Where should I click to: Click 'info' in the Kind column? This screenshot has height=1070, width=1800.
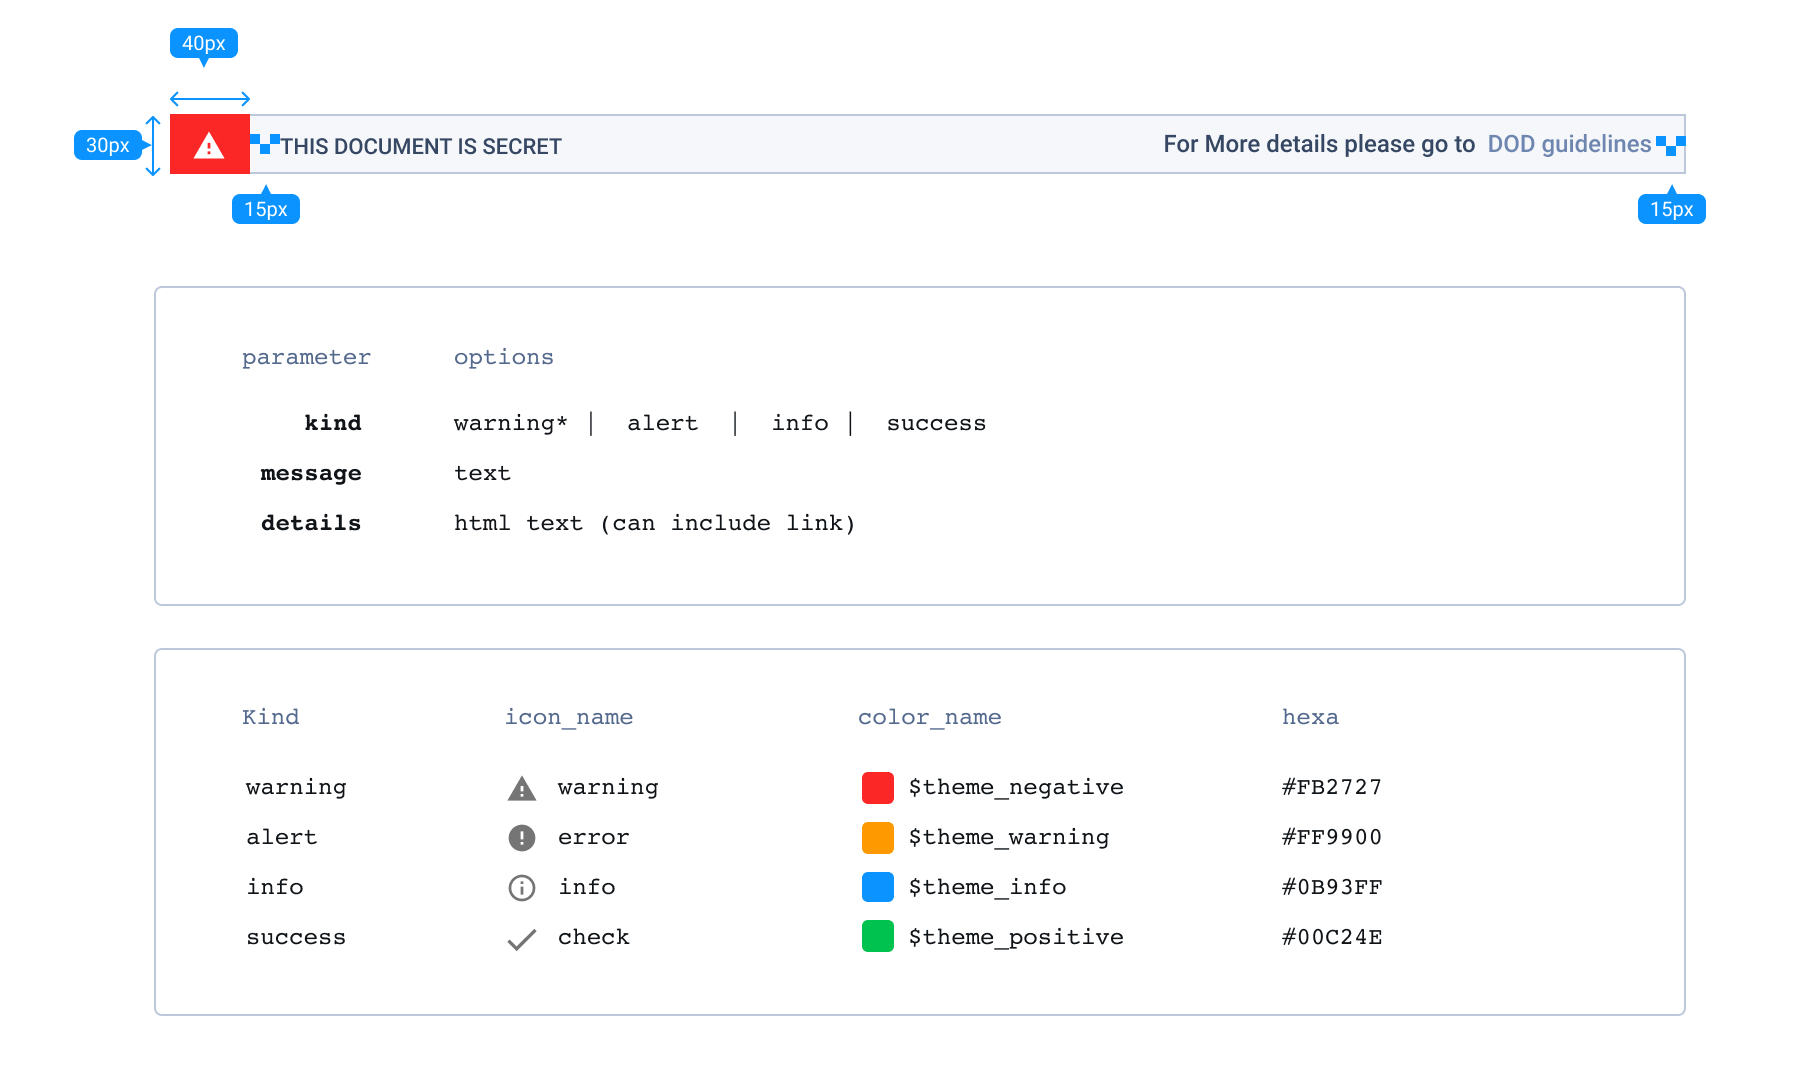click(275, 887)
